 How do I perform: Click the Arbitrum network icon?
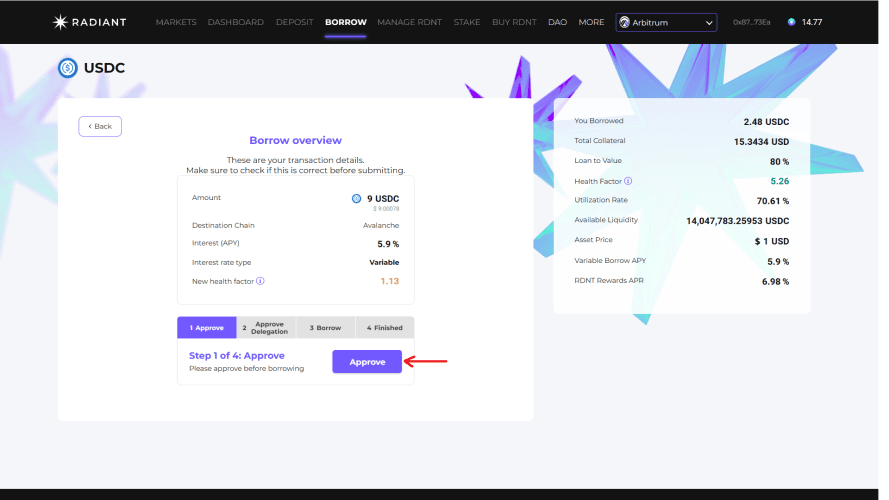[x=624, y=22]
